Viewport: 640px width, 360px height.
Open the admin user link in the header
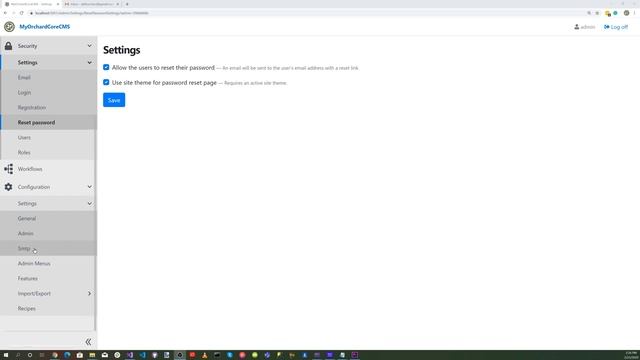point(584,27)
